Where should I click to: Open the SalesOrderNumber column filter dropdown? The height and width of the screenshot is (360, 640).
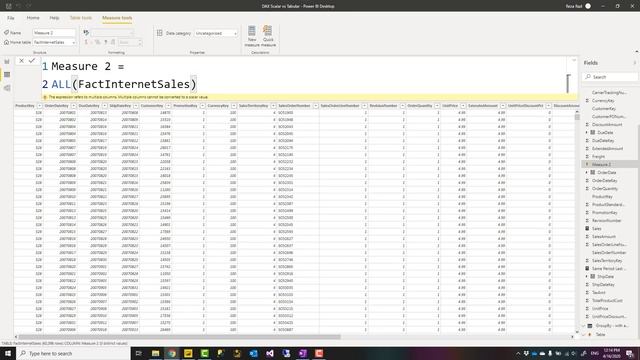(x=316, y=106)
